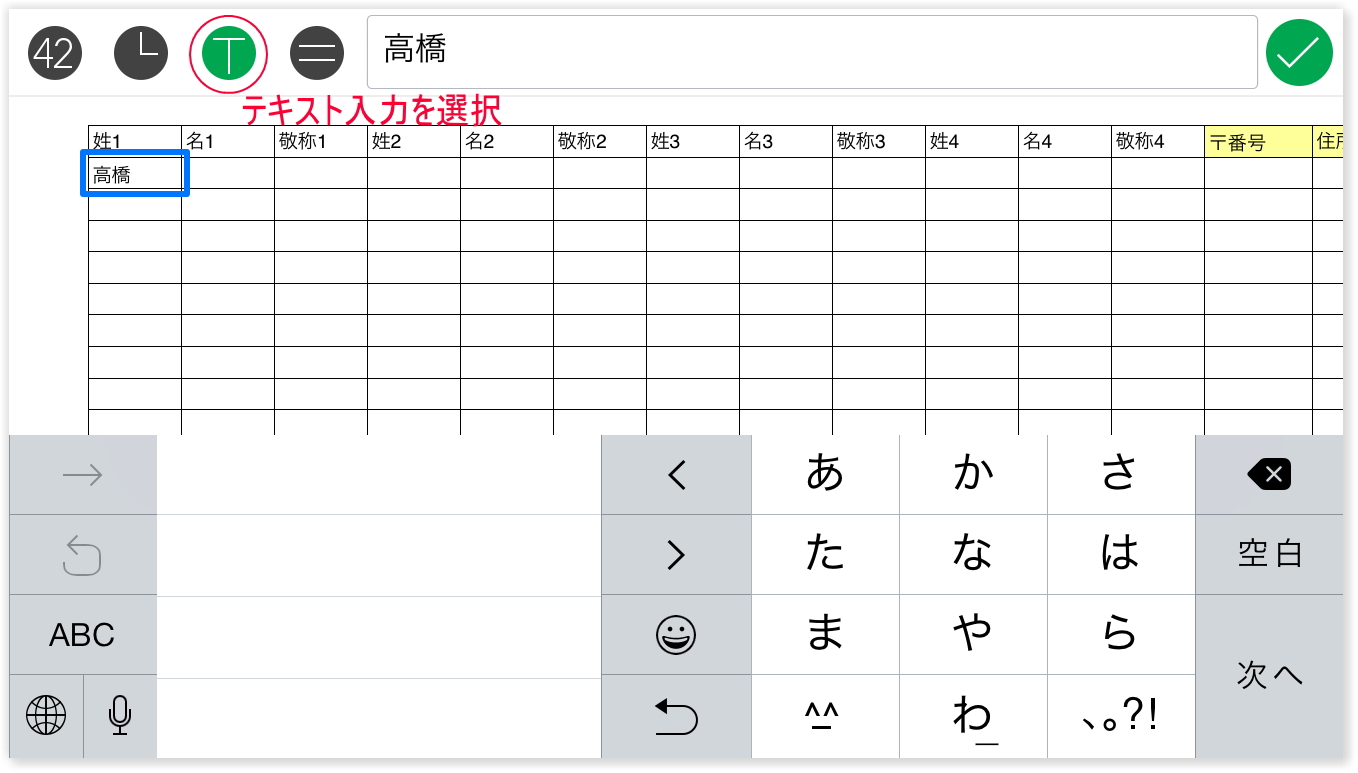Tap the 空白 space key
Viewport: 1358px width, 773px height.
click(x=1269, y=555)
